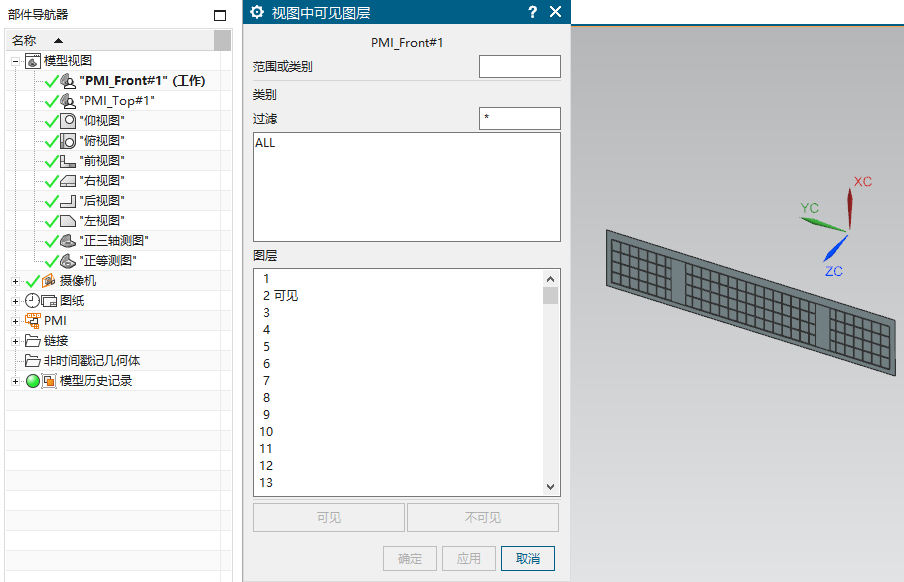Click the layer list scroll-up arrow

[551, 279]
